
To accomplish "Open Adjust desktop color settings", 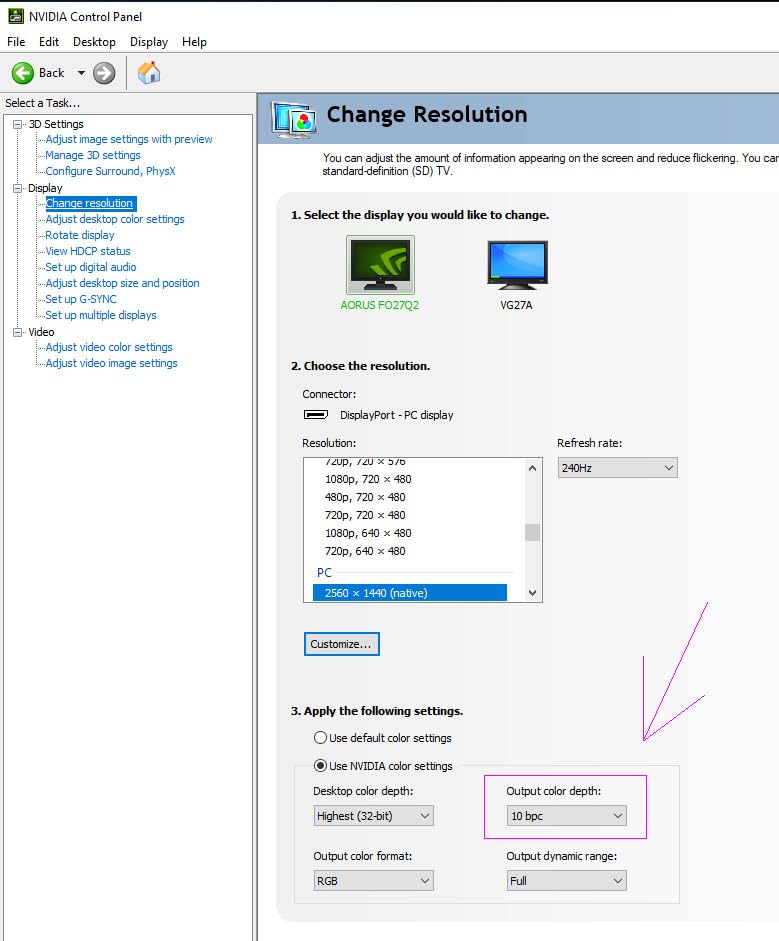I will click(x=115, y=219).
